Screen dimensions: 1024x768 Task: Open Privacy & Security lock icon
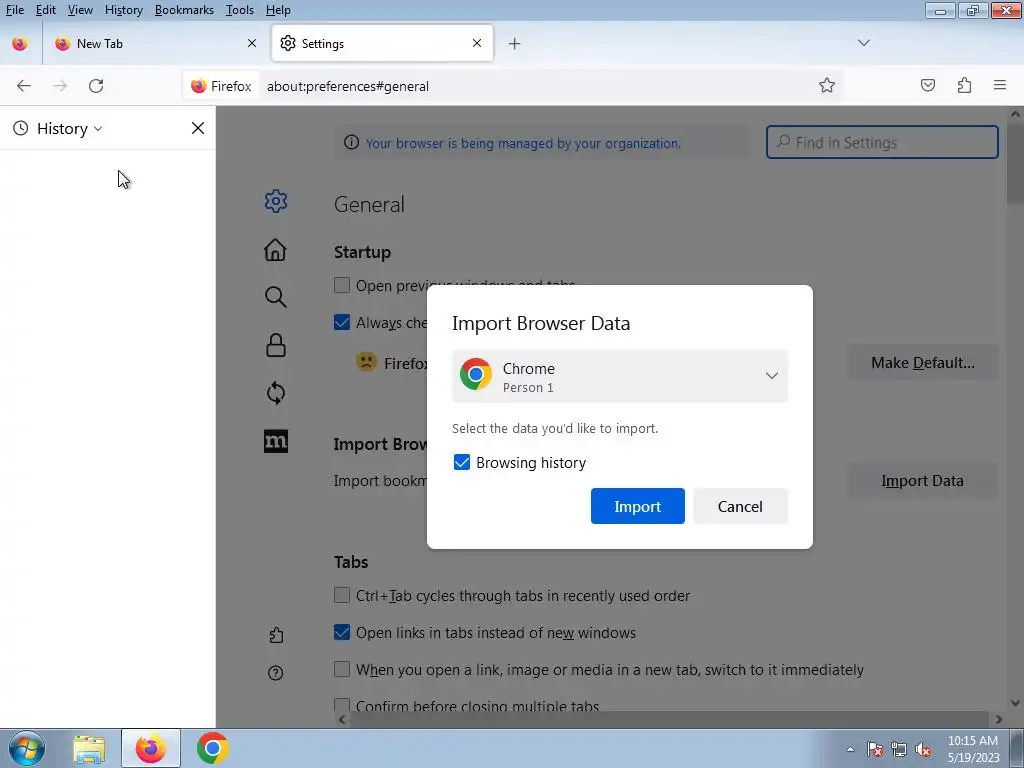tap(276, 345)
